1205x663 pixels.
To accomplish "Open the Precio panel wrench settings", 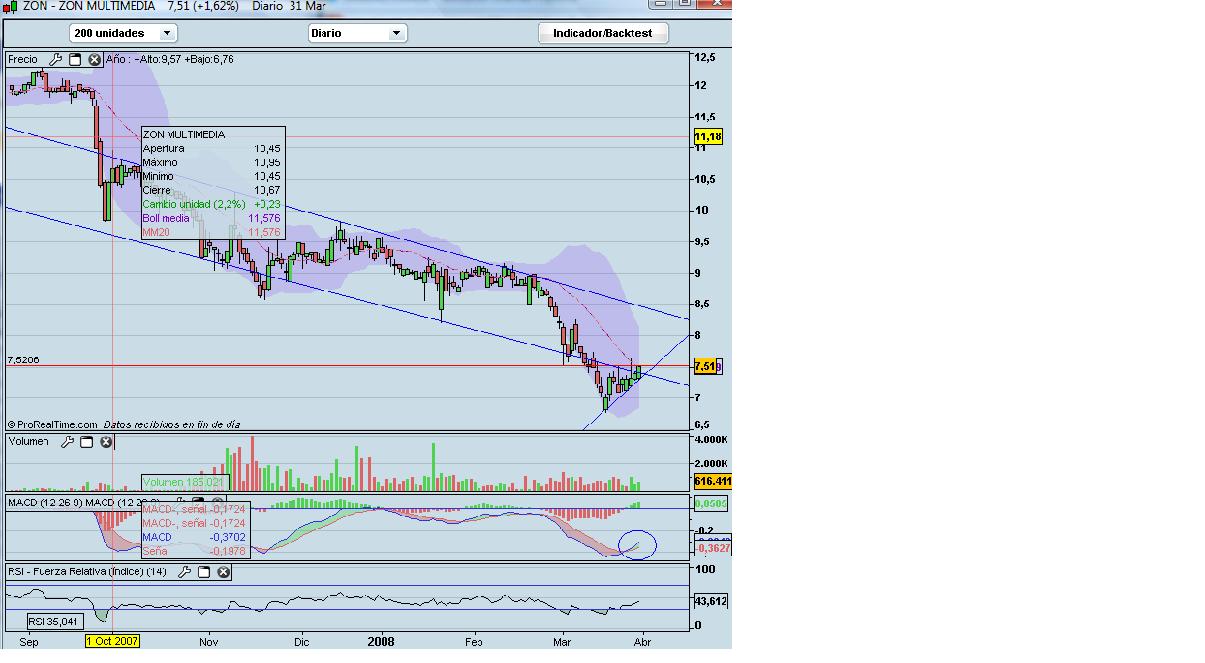I will pyautogui.click(x=57, y=60).
